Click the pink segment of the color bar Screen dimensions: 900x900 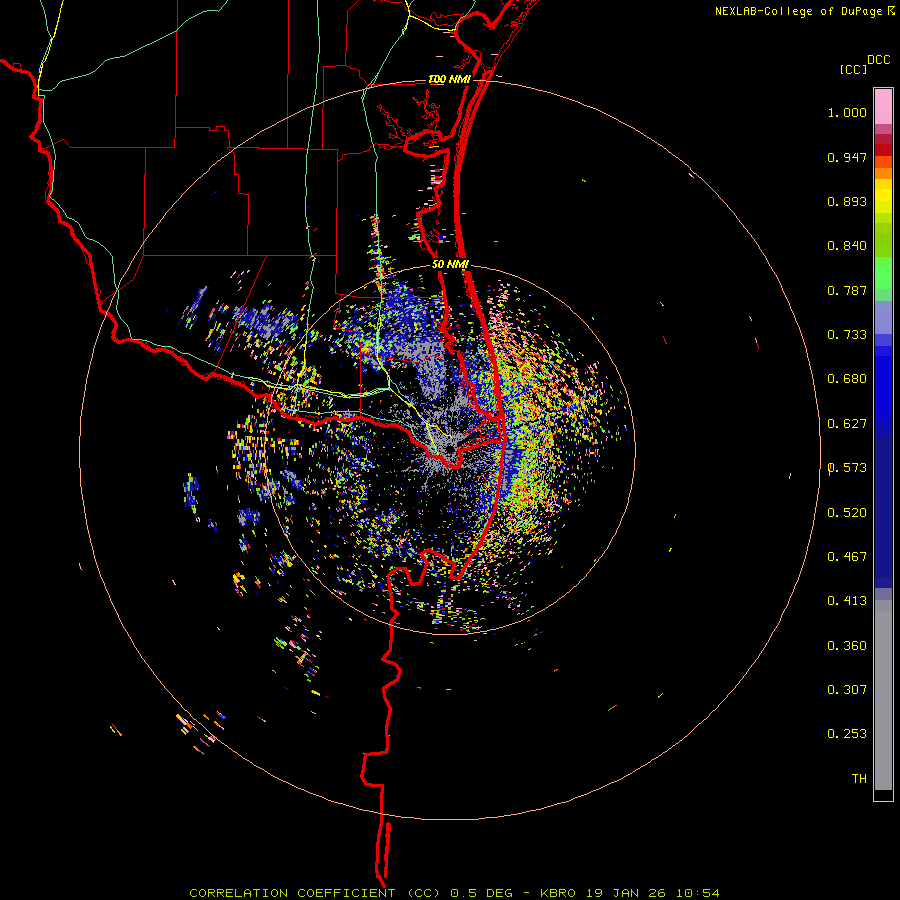[883, 106]
